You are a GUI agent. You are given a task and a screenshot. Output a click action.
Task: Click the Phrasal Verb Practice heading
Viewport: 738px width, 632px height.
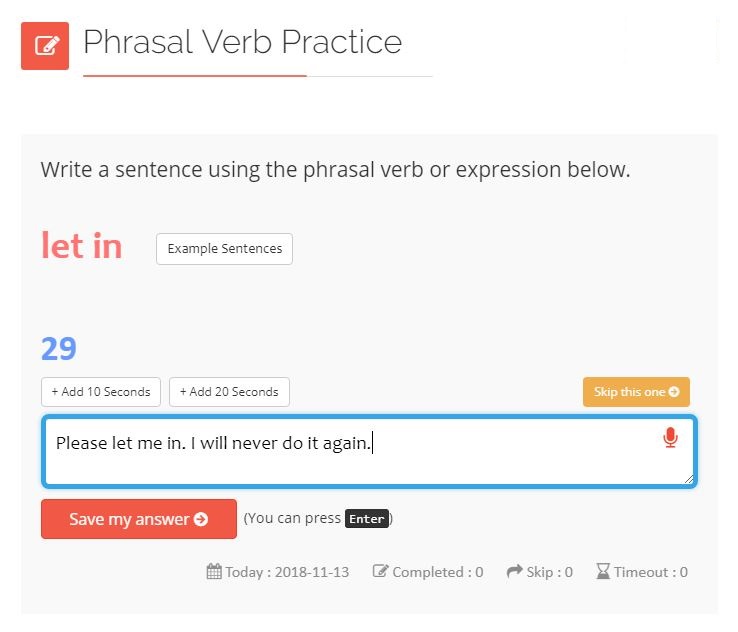click(242, 42)
